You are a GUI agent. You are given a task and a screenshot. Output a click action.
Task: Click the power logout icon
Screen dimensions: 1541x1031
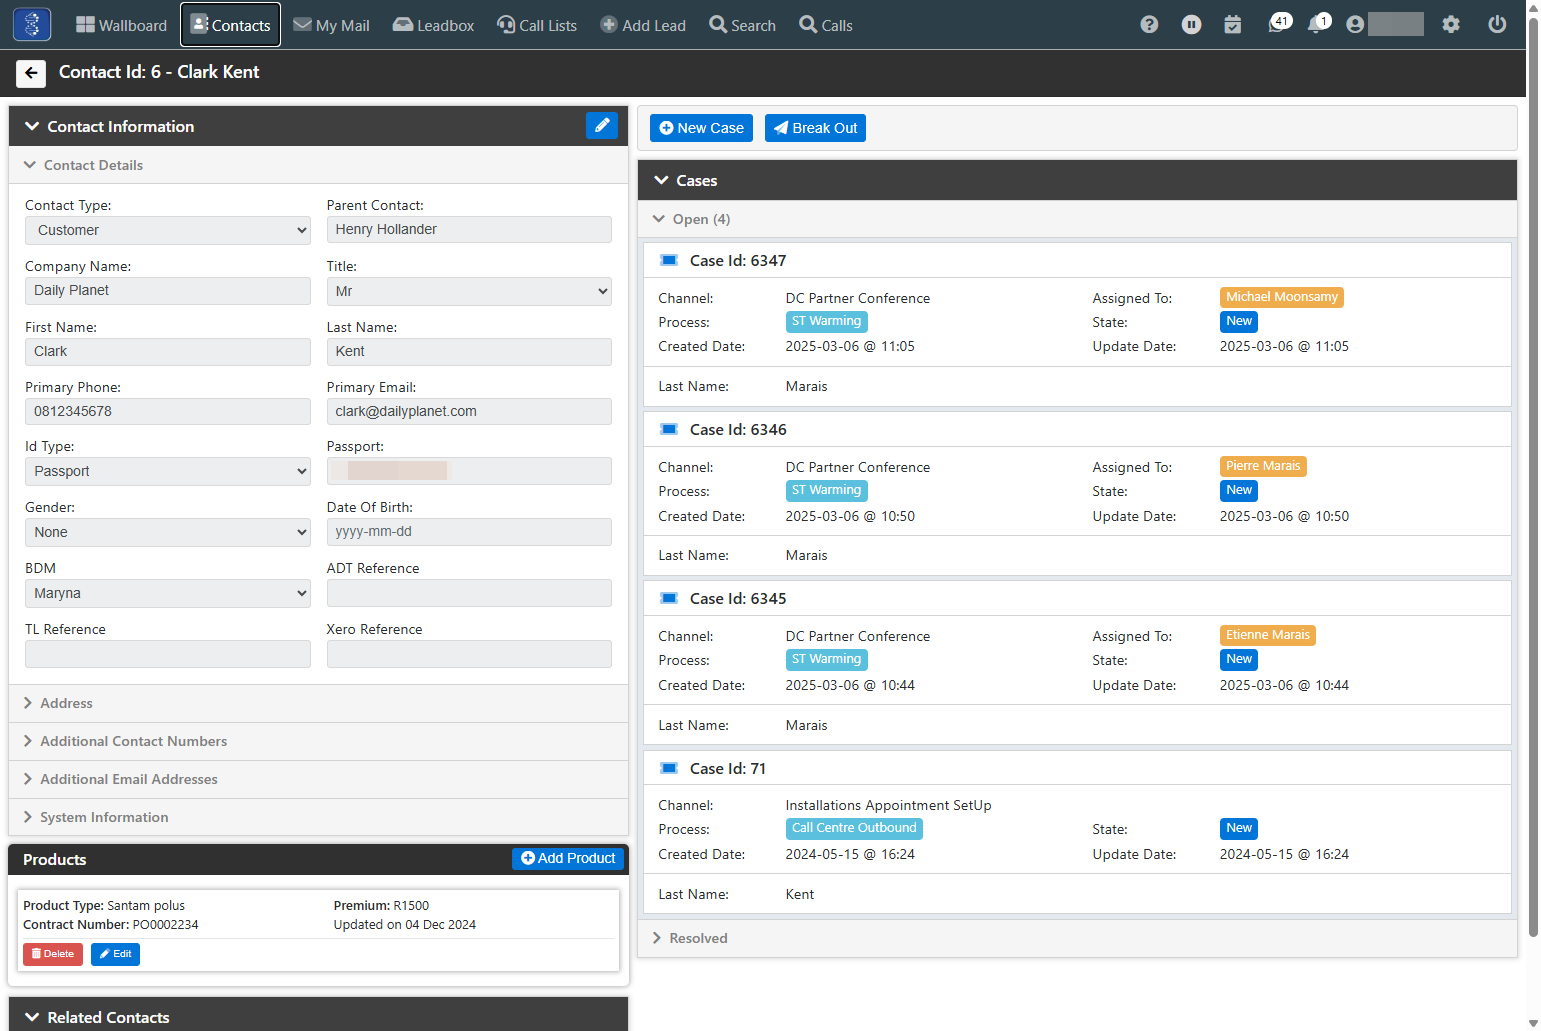[1497, 25]
